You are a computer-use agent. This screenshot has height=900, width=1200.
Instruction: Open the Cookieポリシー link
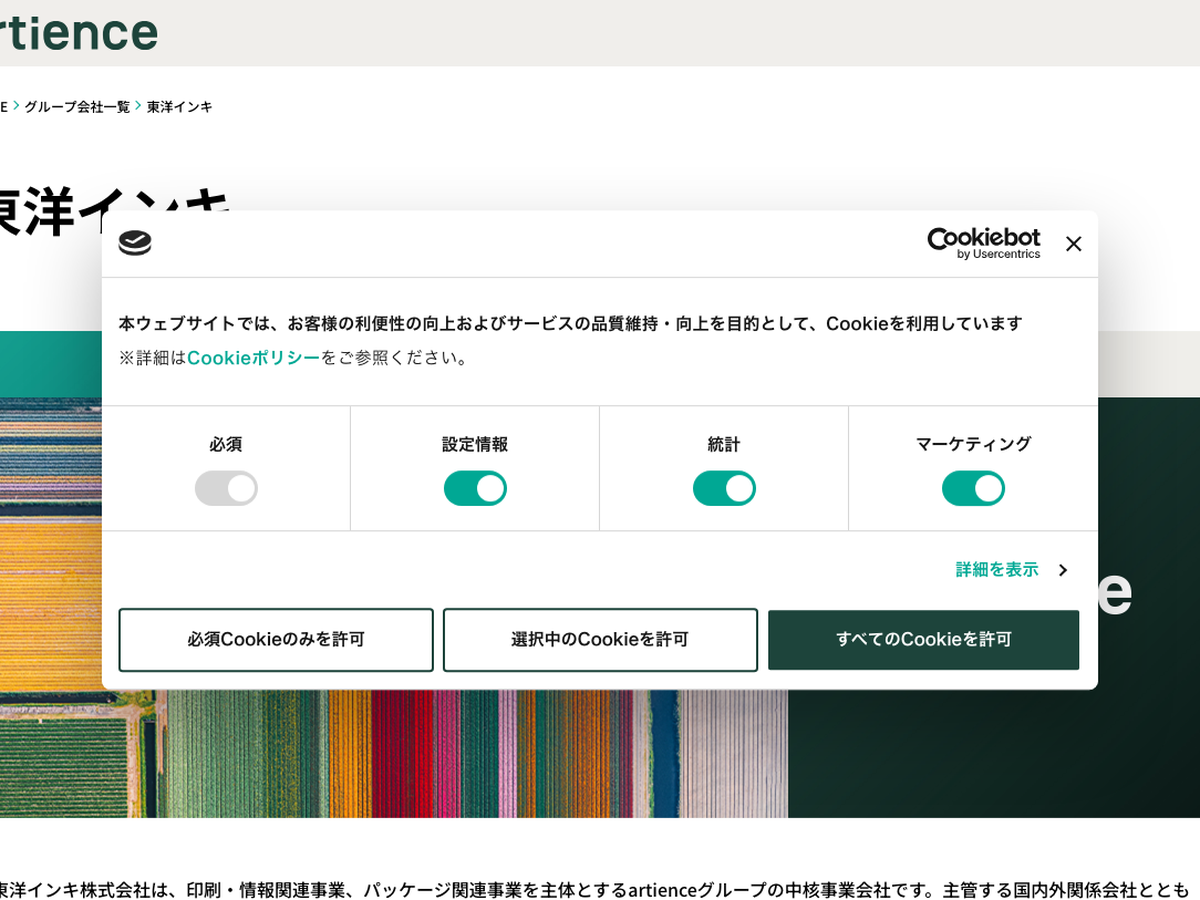pos(253,358)
